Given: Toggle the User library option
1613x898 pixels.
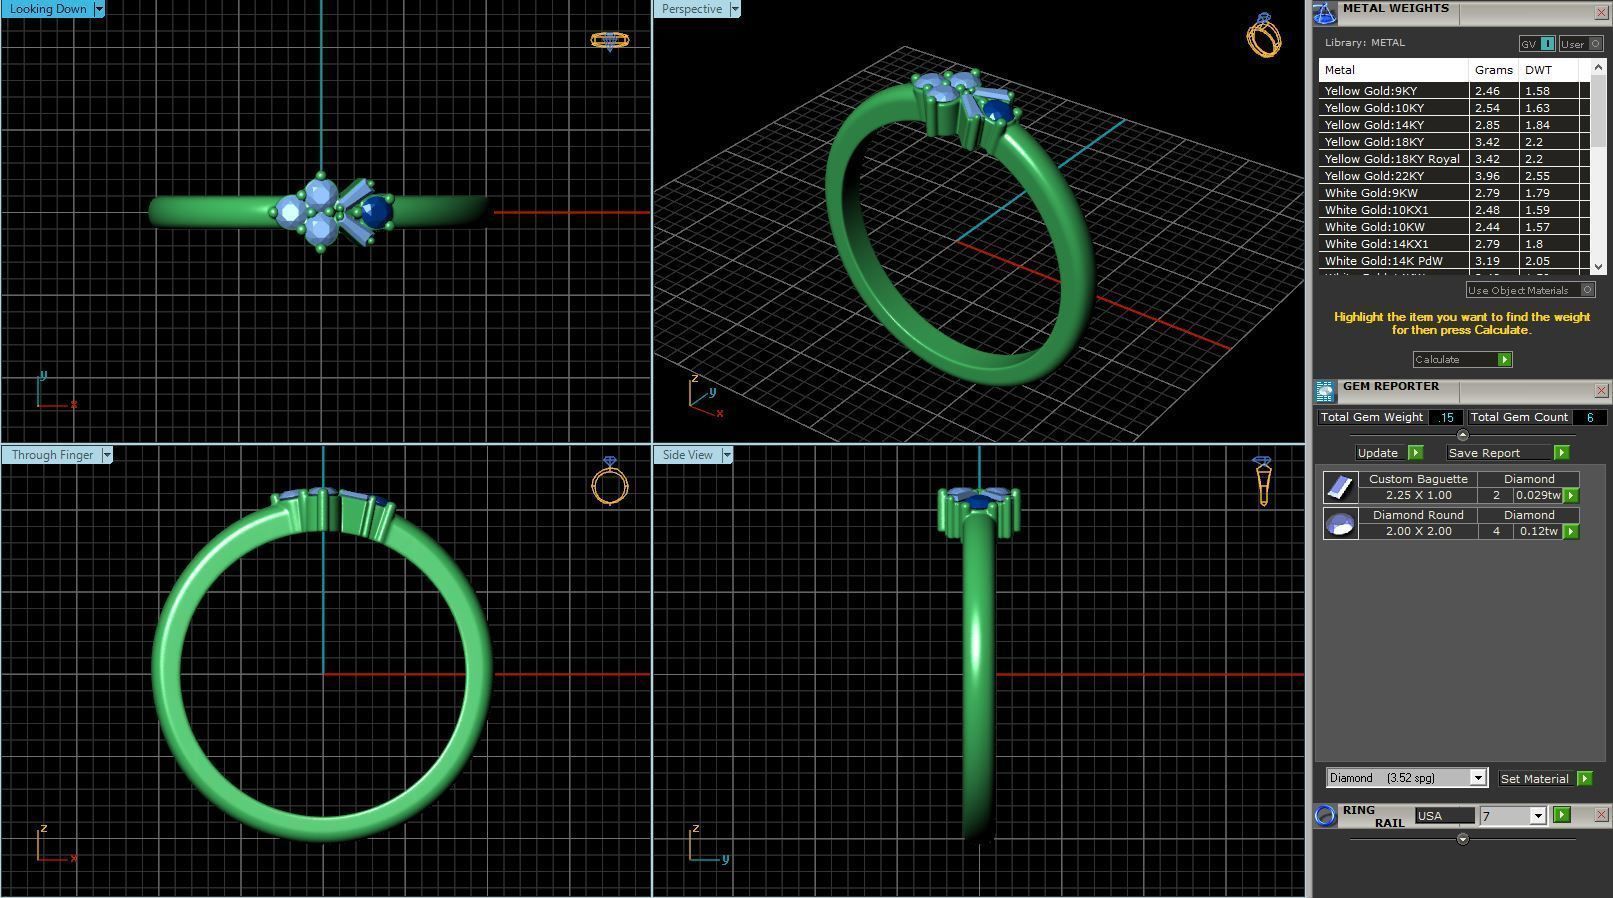Looking at the screenshot, I should pos(1581,44).
